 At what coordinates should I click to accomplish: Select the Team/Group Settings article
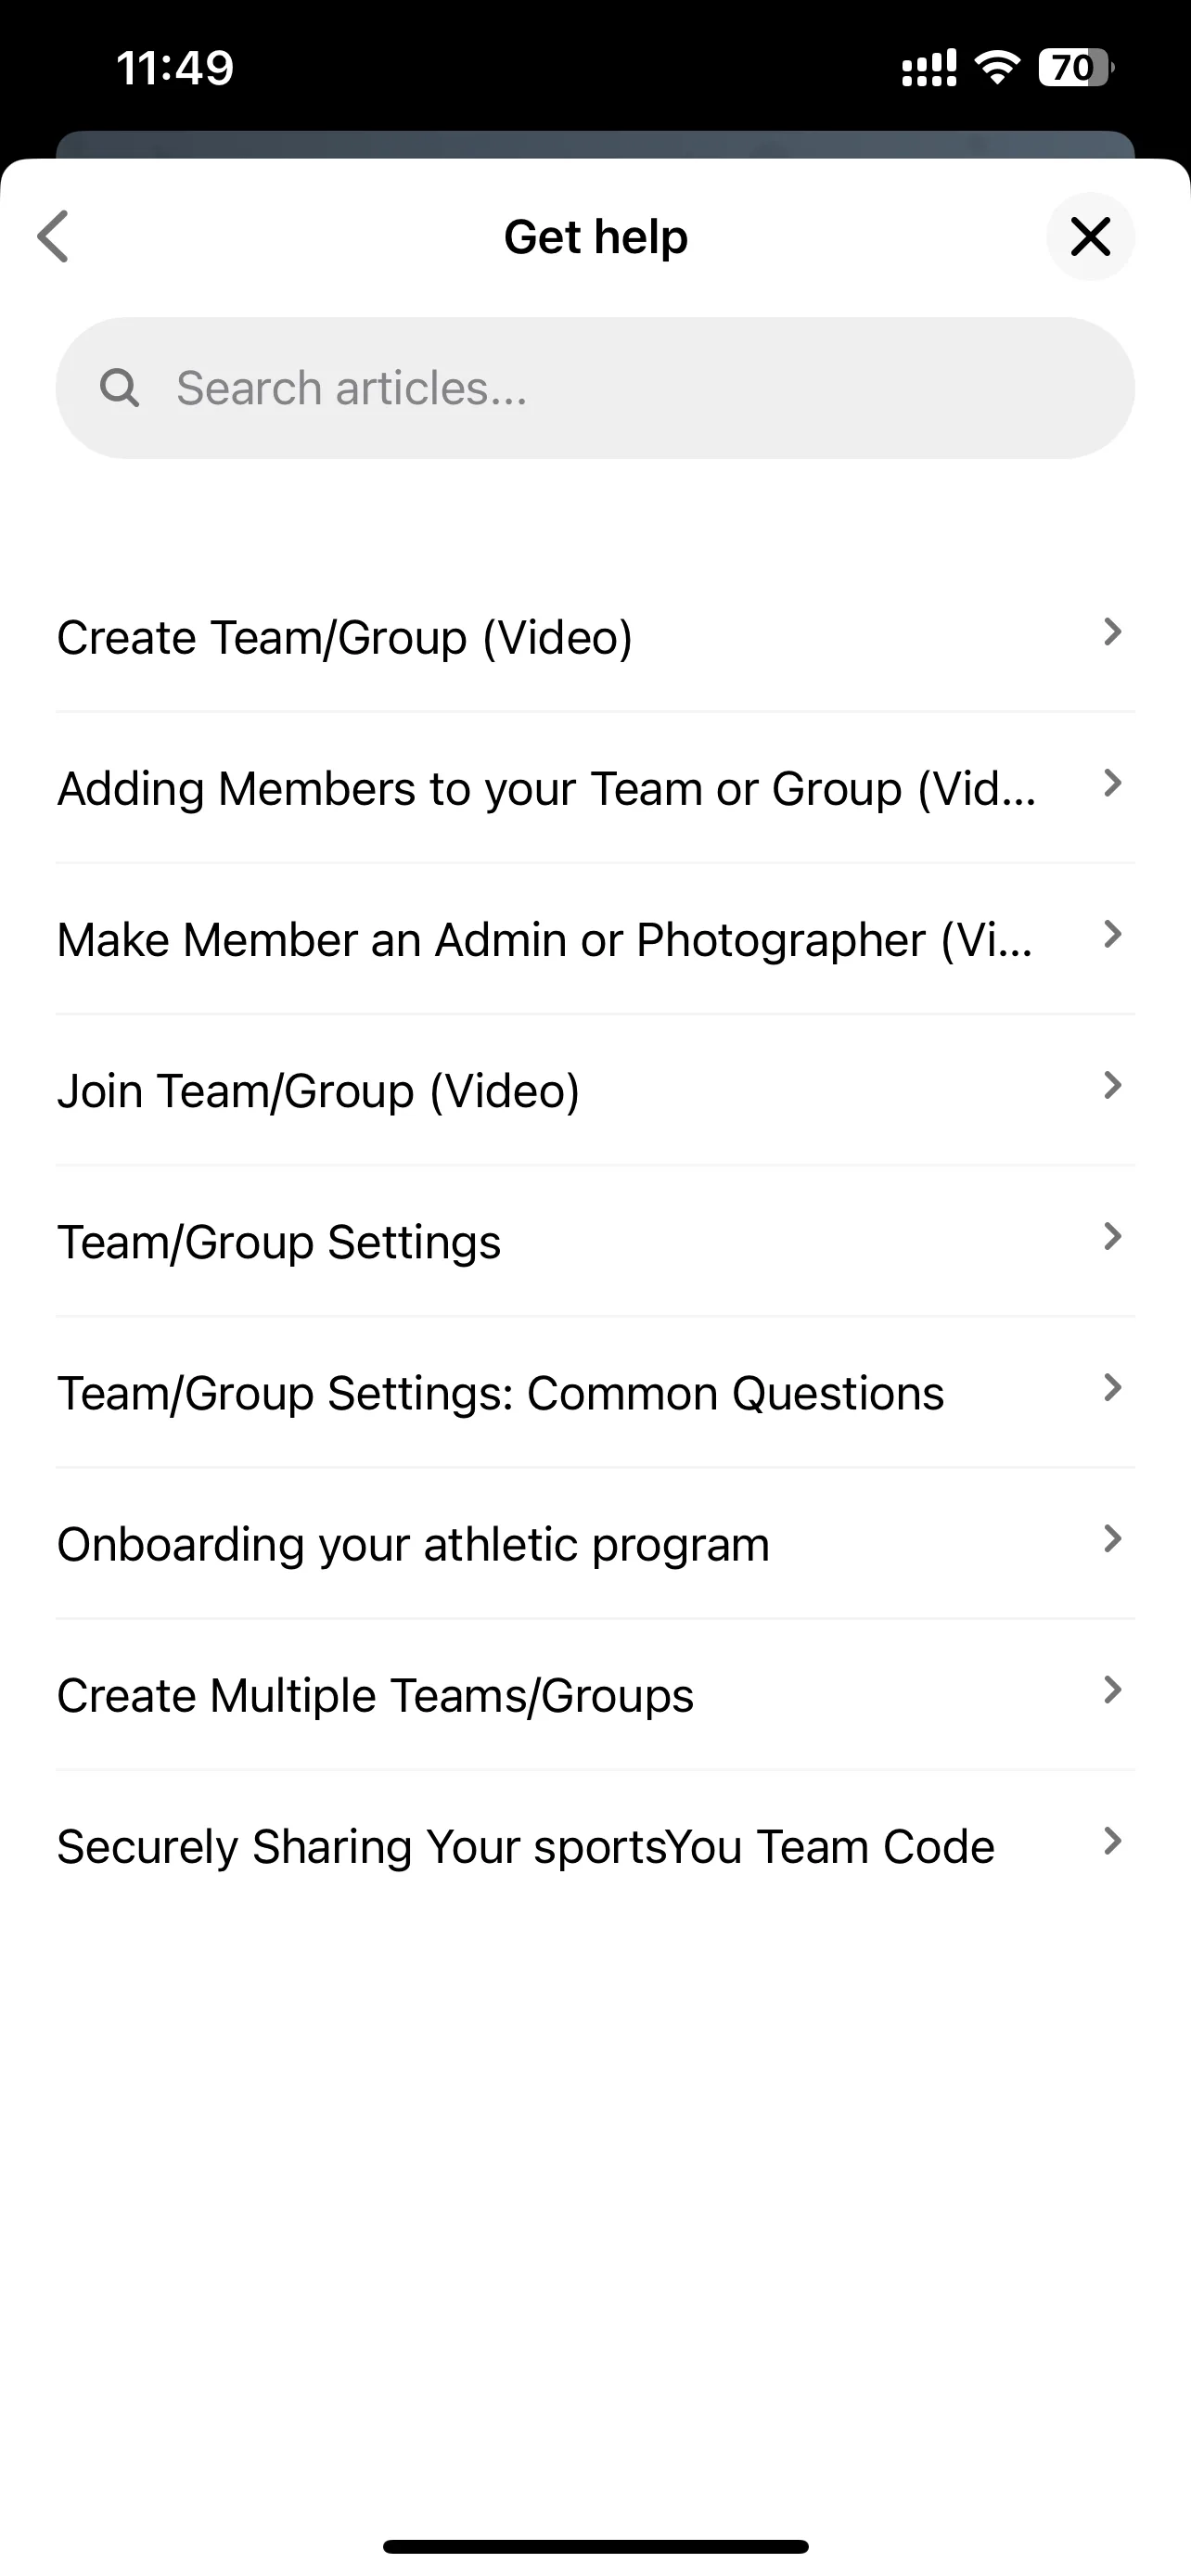pos(595,1241)
